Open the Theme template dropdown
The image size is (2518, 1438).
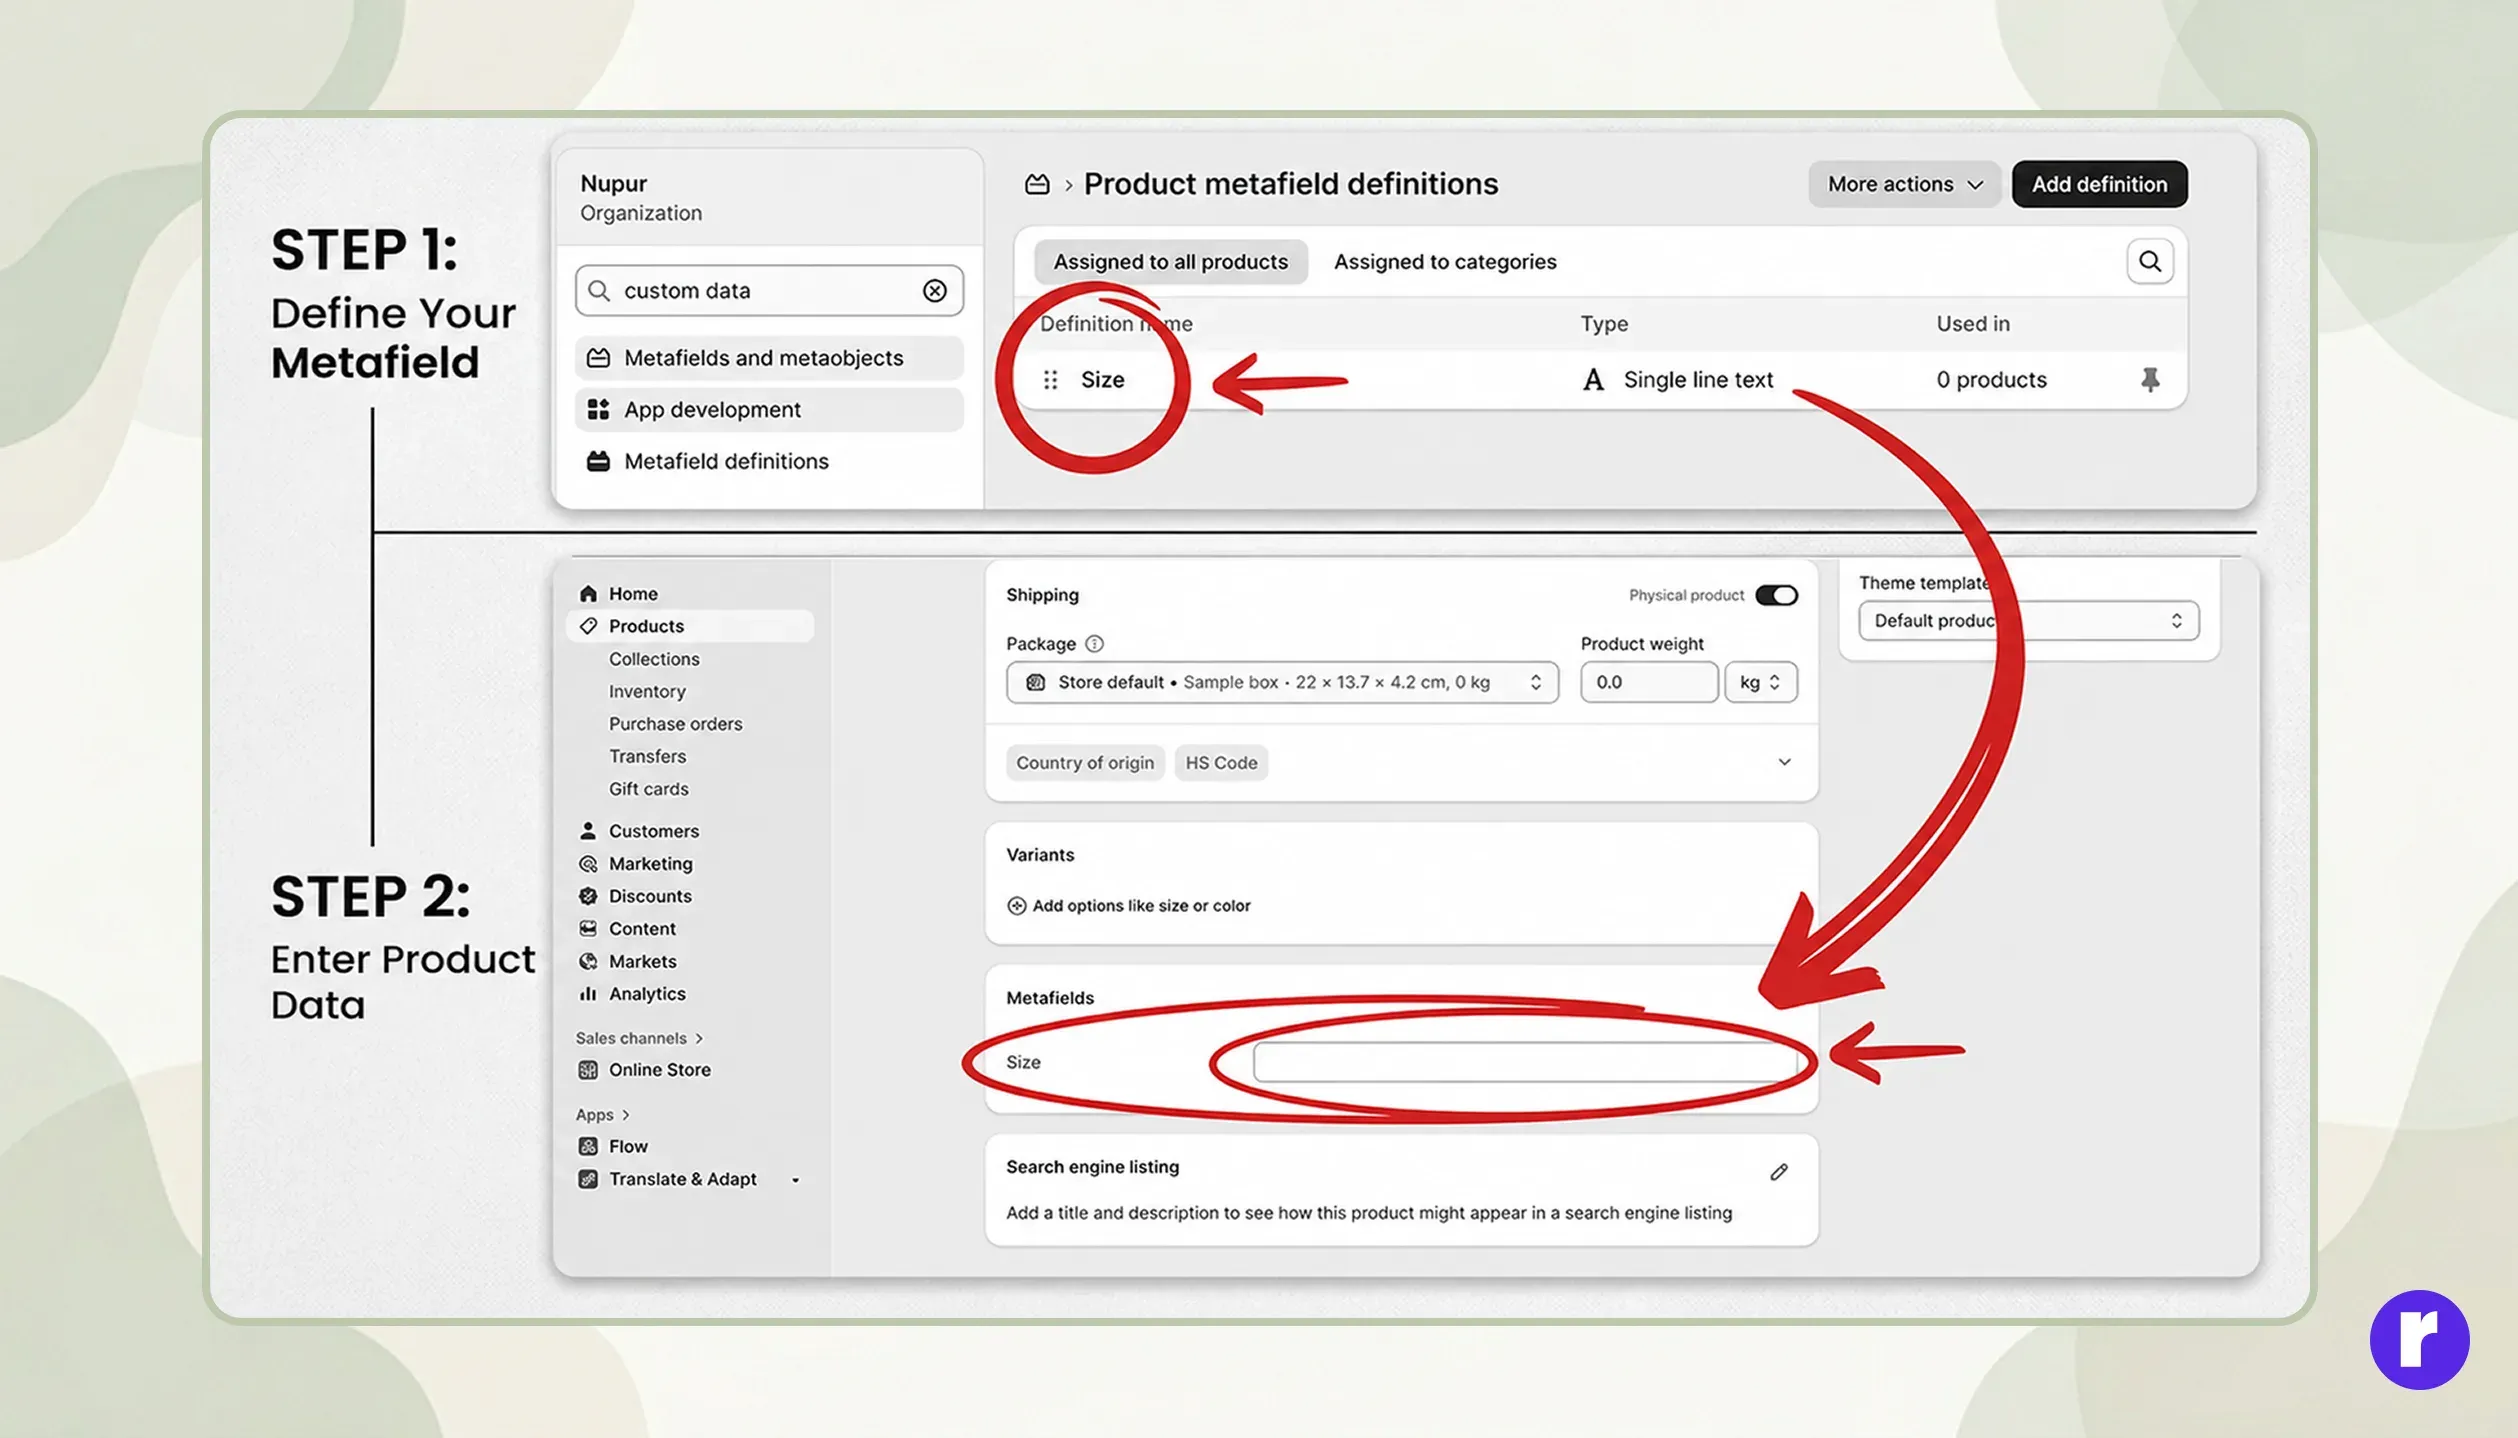[x=2028, y=621]
